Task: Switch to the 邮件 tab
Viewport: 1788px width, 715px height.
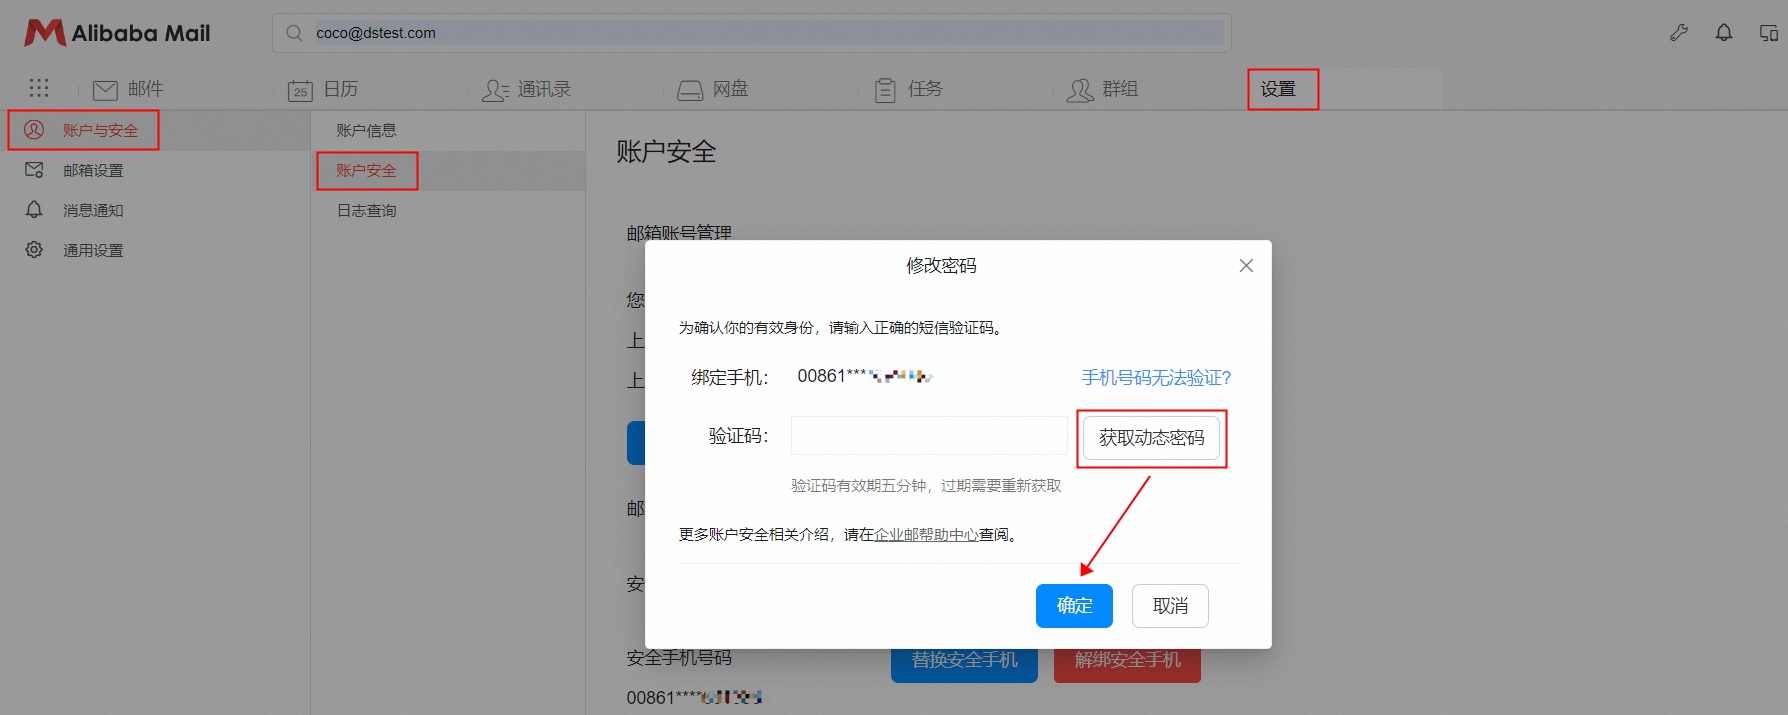Action: click(x=145, y=89)
